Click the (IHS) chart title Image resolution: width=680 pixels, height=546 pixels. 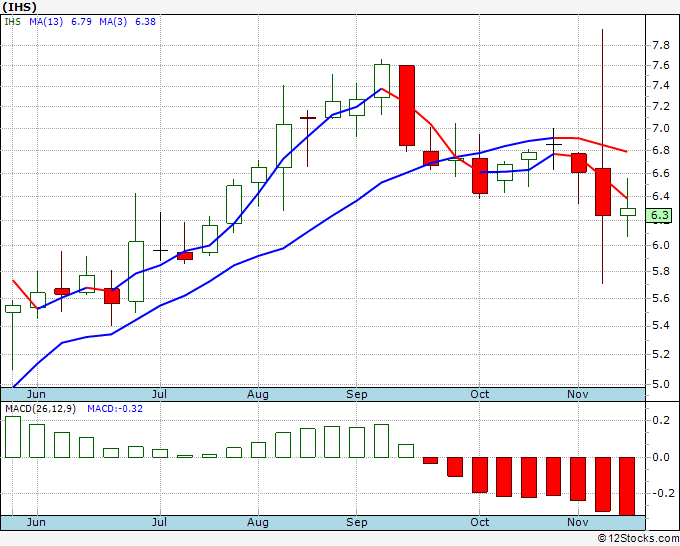(x=19, y=7)
